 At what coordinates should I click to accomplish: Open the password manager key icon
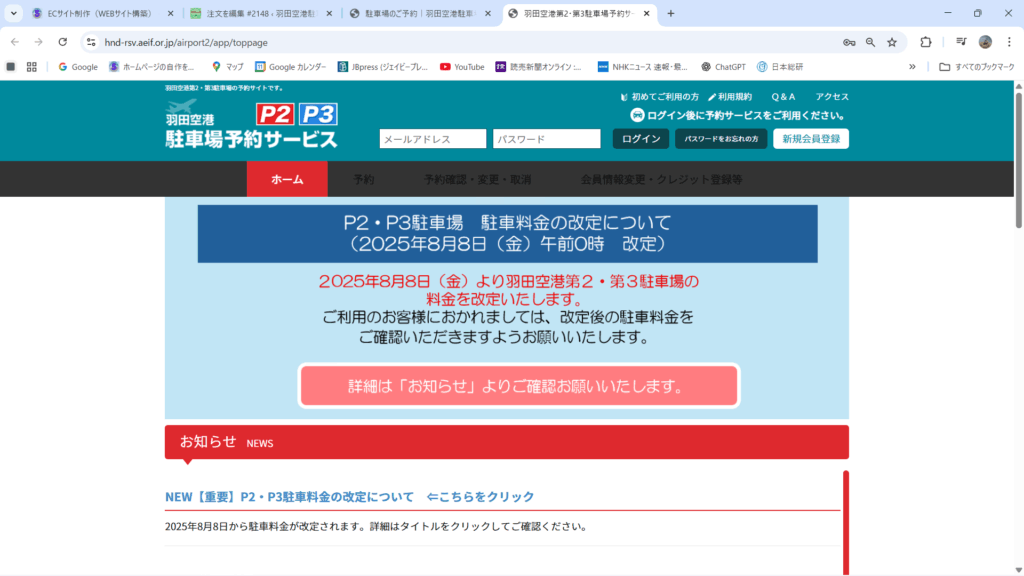point(849,42)
